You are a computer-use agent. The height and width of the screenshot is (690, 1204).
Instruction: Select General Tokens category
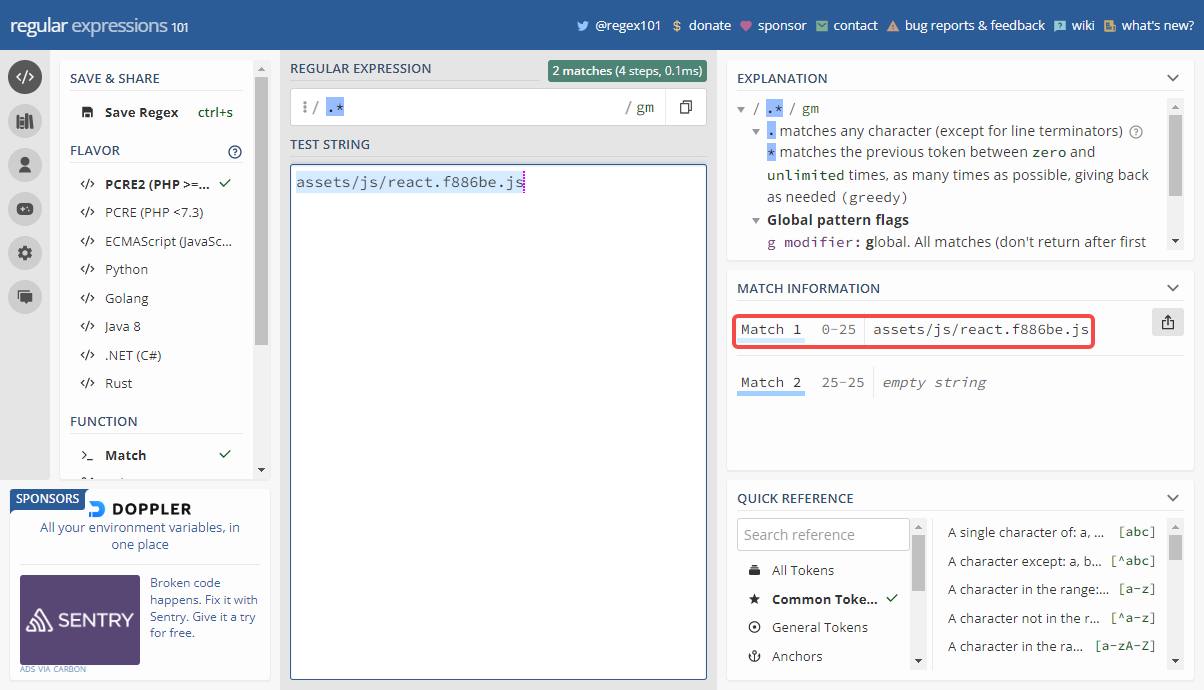point(819,627)
